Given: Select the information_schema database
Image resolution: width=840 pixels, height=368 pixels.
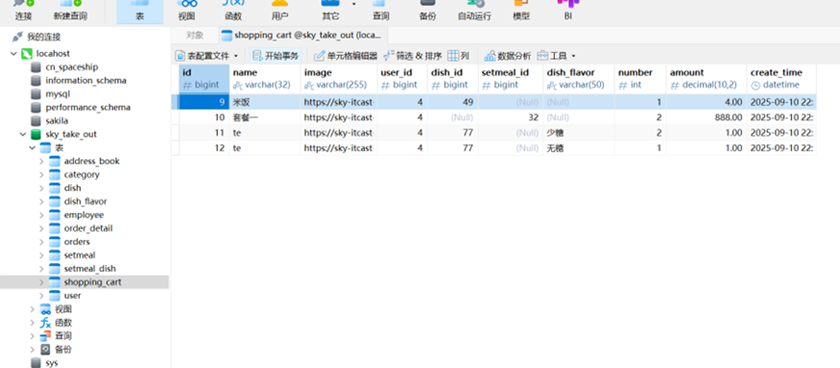Looking at the screenshot, I should tap(86, 80).
